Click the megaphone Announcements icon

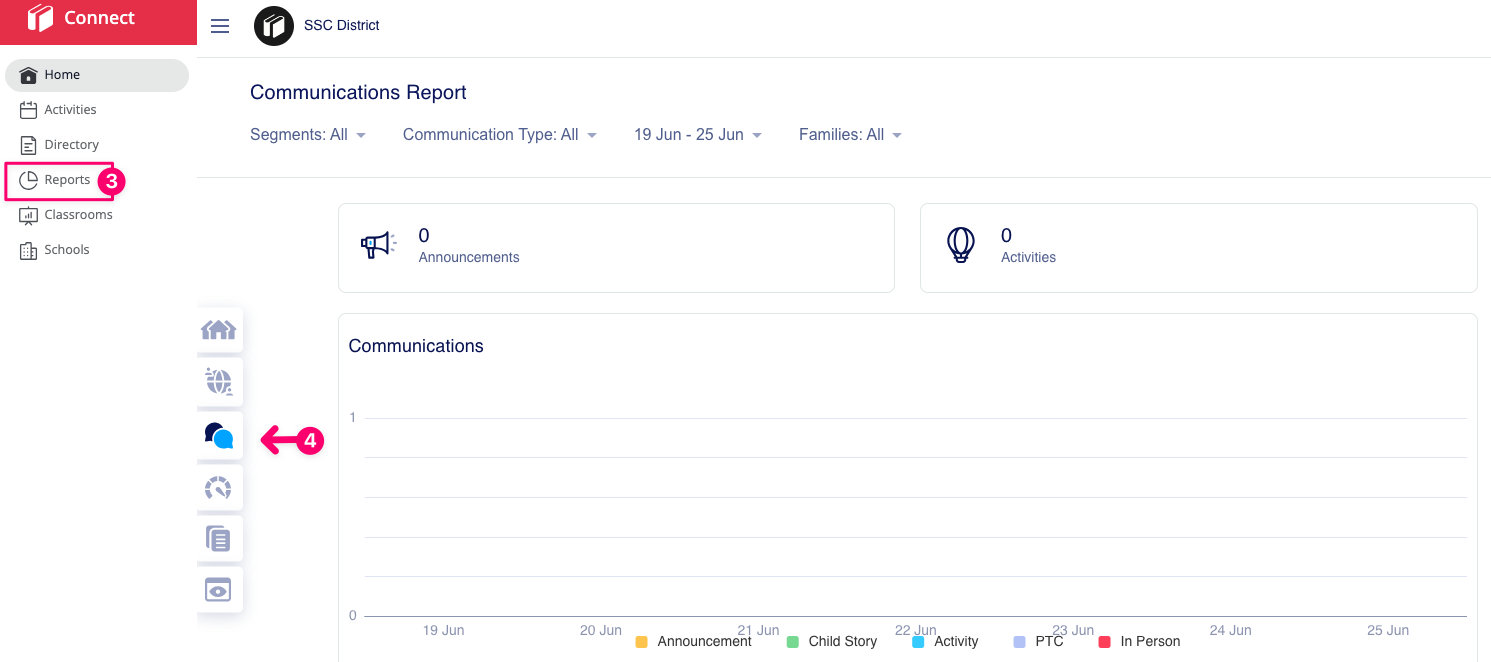pyautogui.click(x=378, y=245)
